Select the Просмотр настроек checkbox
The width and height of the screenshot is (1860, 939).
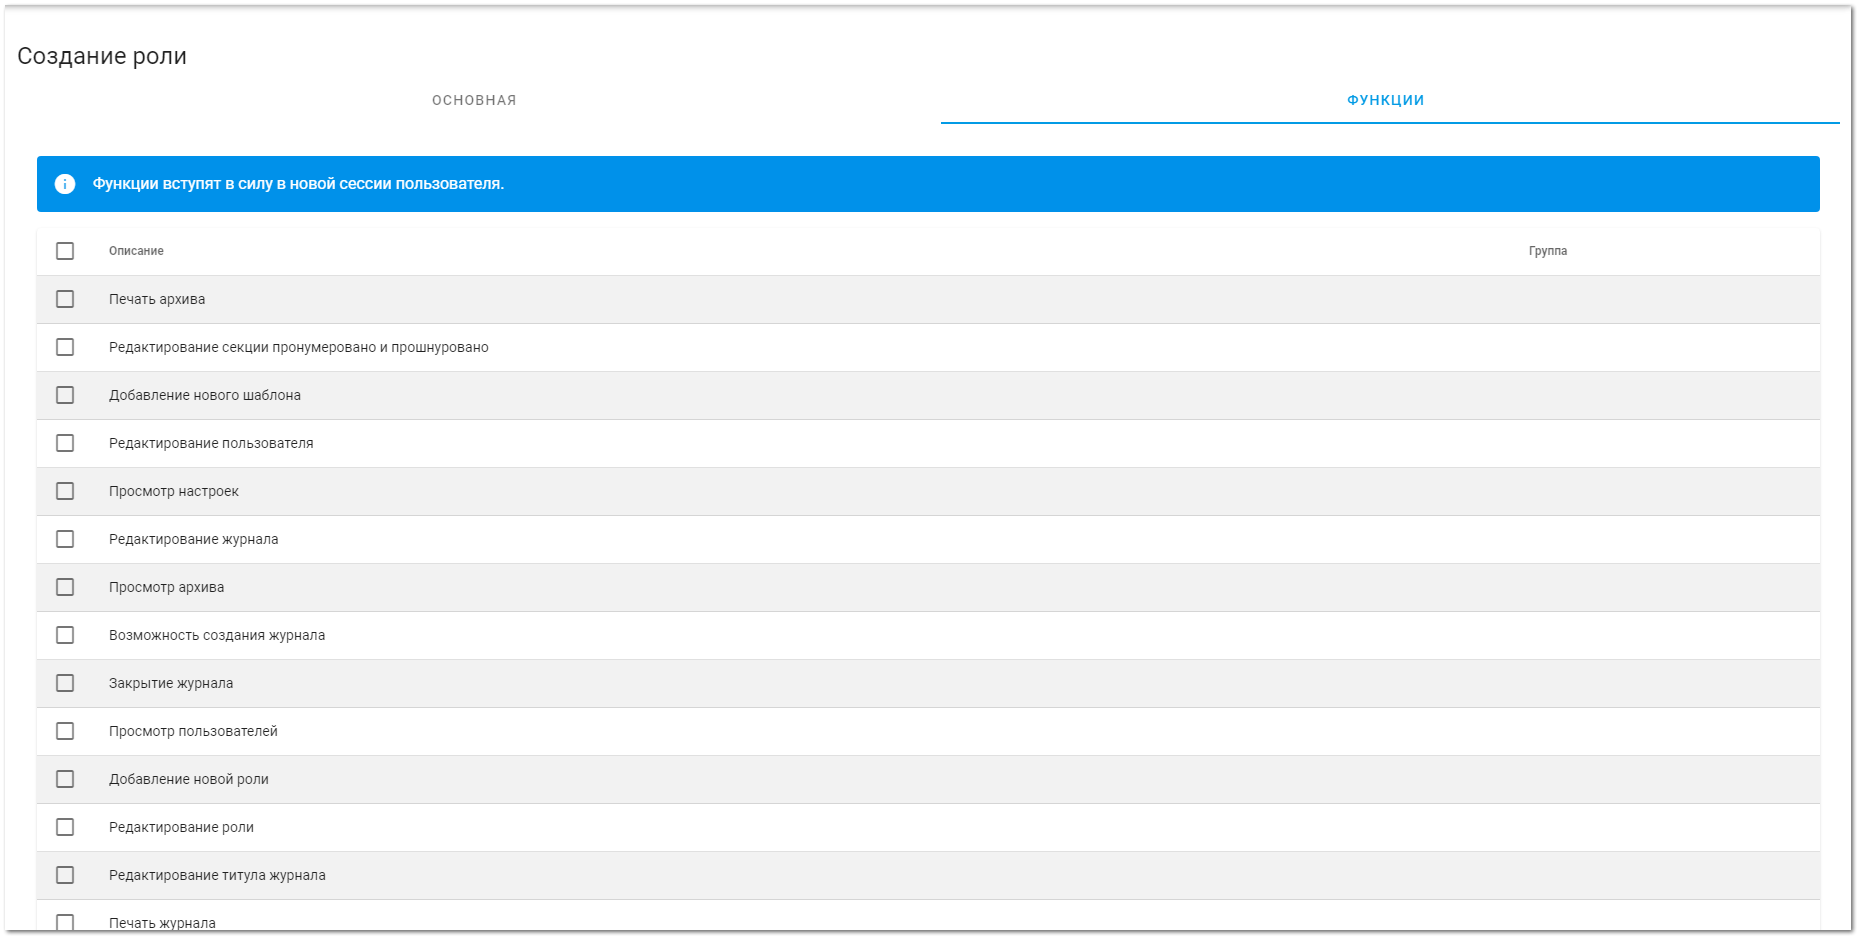tap(65, 491)
